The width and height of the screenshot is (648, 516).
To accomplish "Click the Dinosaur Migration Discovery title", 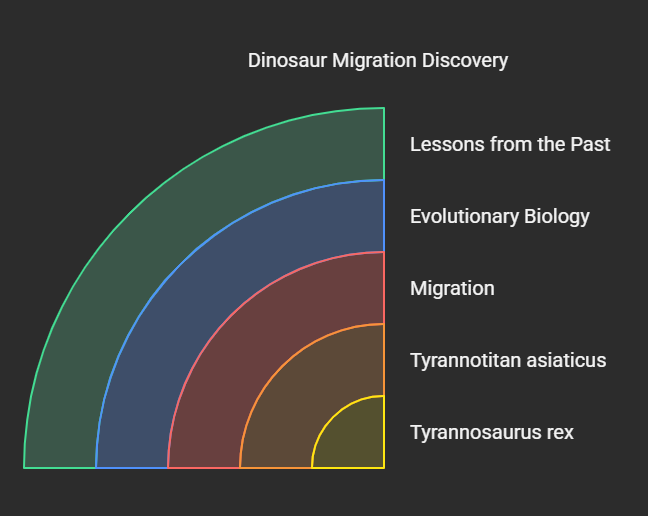I will [378, 61].
